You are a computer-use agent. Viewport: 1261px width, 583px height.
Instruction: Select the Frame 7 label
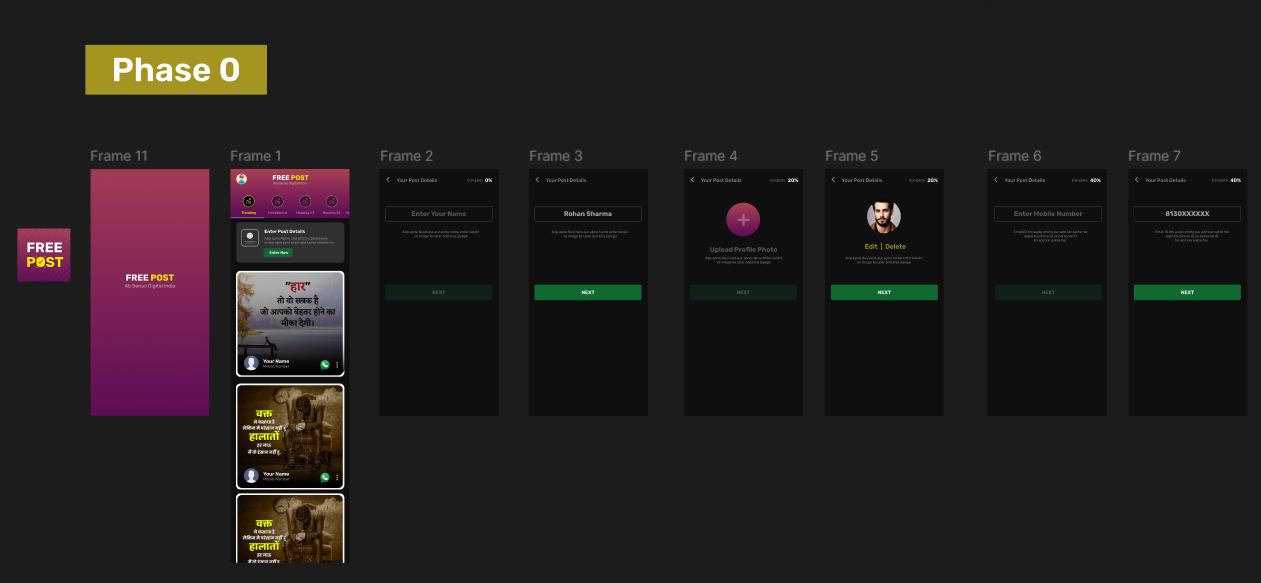pos(1154,156)
